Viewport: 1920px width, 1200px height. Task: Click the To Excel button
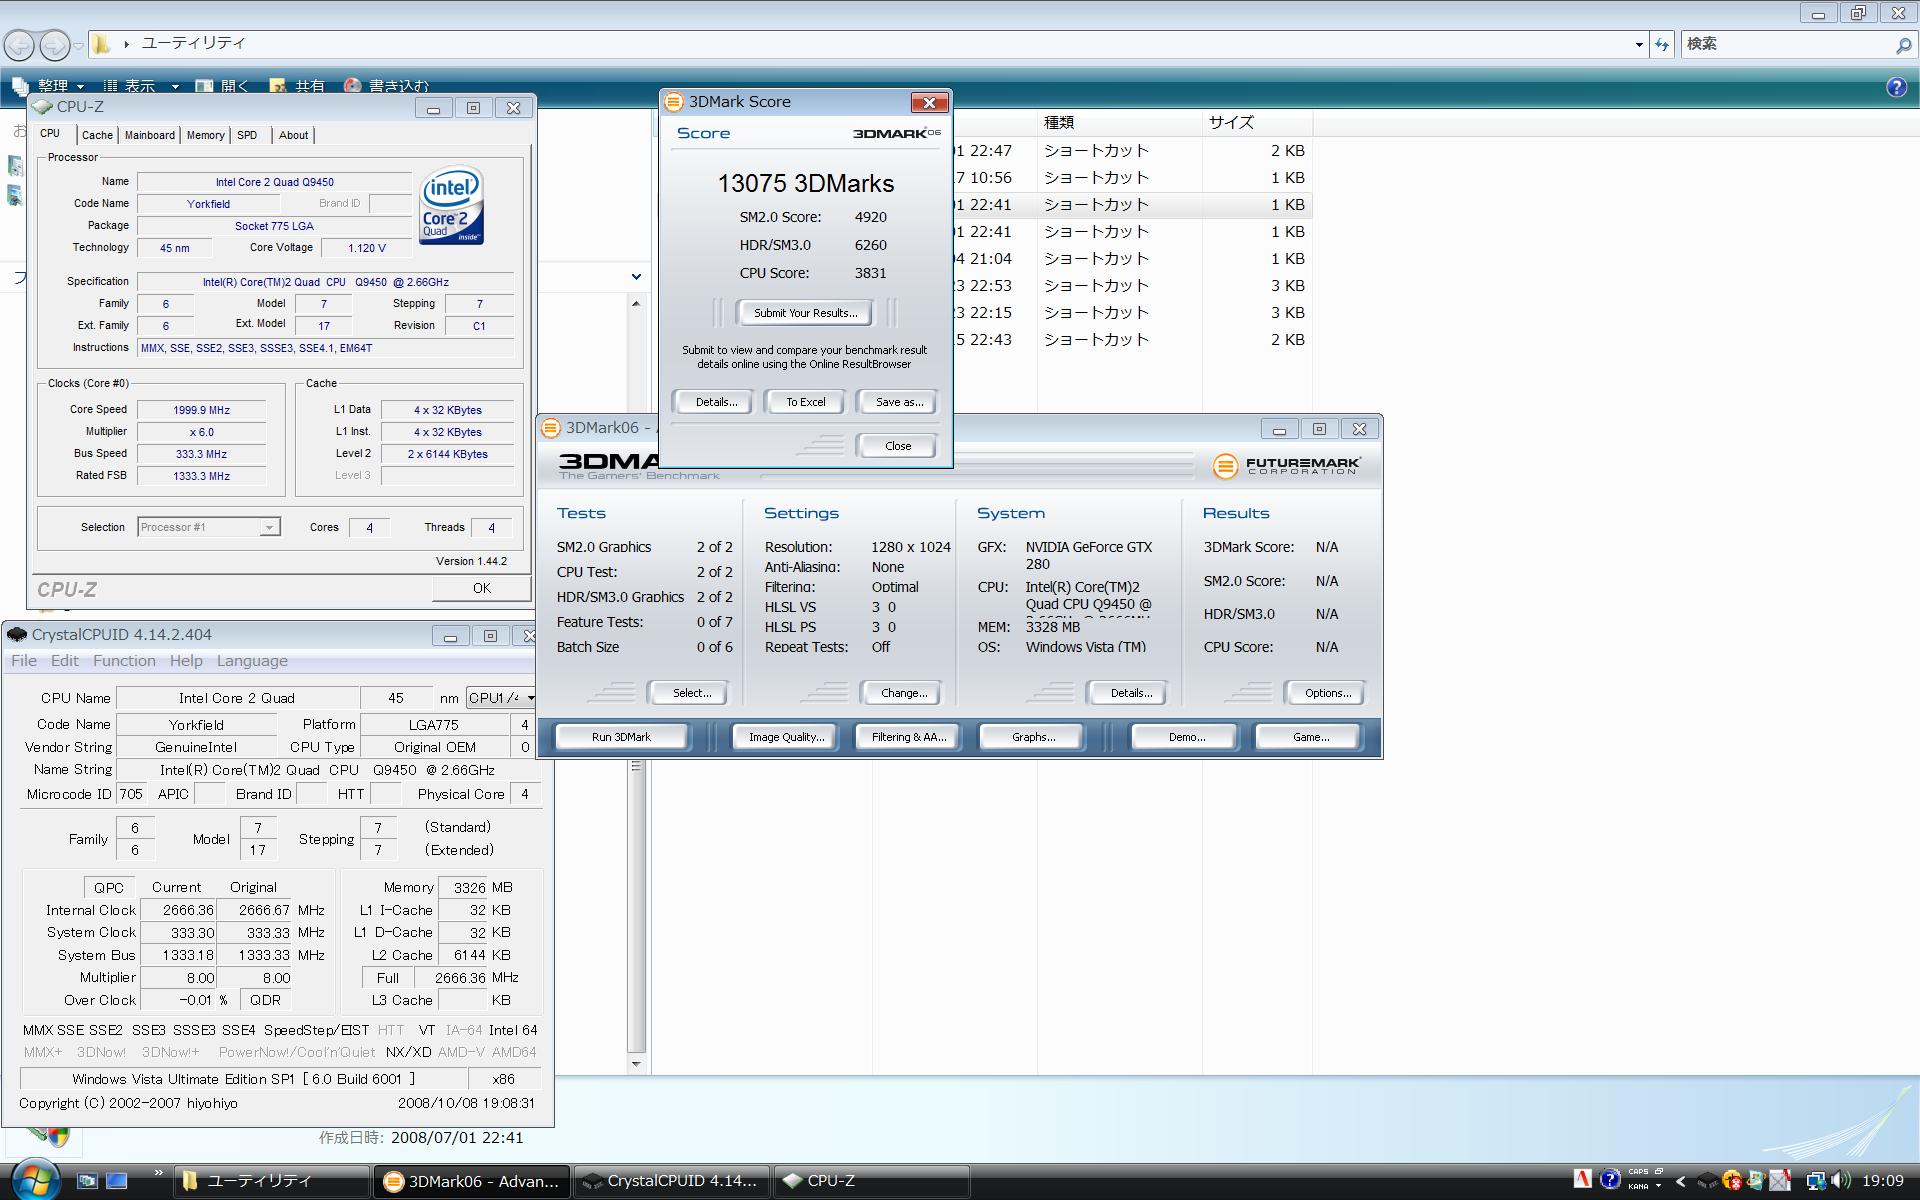[x=805, y=402]
